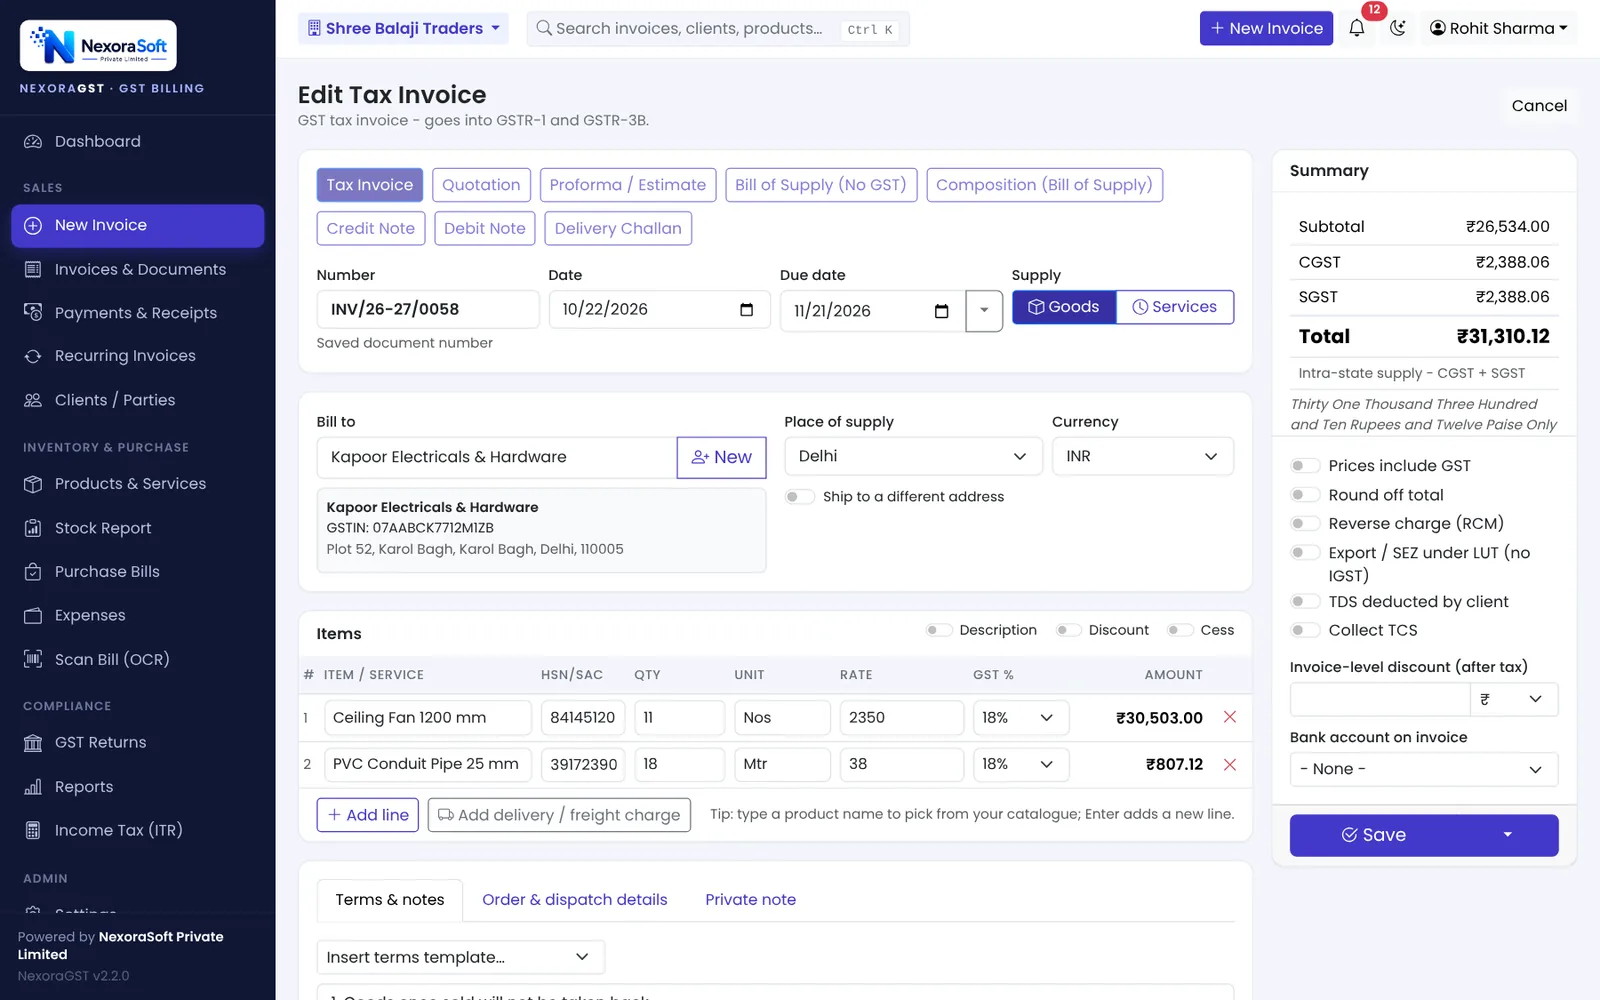Open Purchase Bills
This screenshot has width=1600, height=1000.
138,572
